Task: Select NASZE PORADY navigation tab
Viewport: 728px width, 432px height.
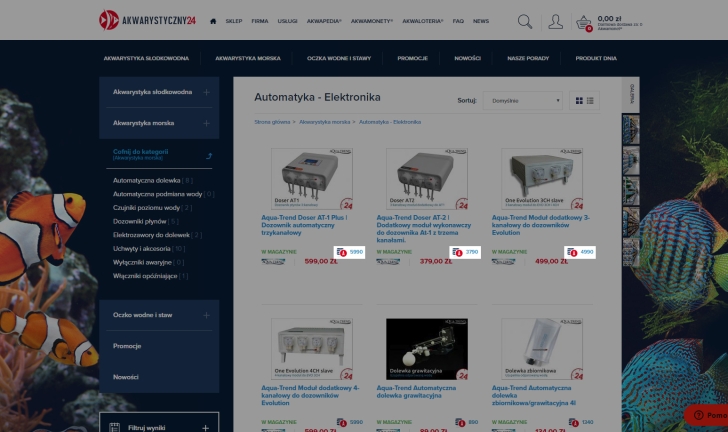Action: 528,59
